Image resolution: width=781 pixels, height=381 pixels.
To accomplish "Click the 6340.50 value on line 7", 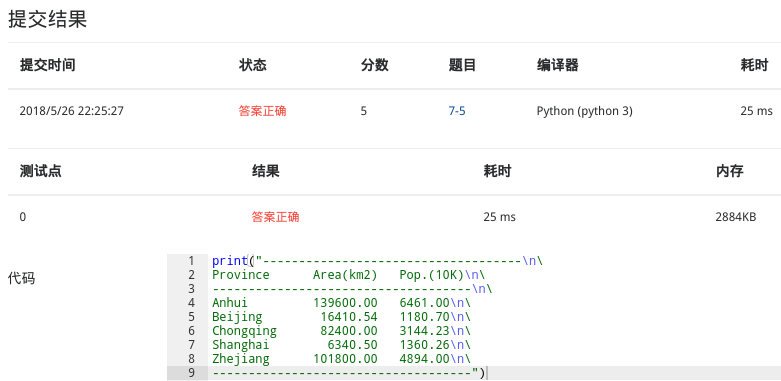I will 352,345.
